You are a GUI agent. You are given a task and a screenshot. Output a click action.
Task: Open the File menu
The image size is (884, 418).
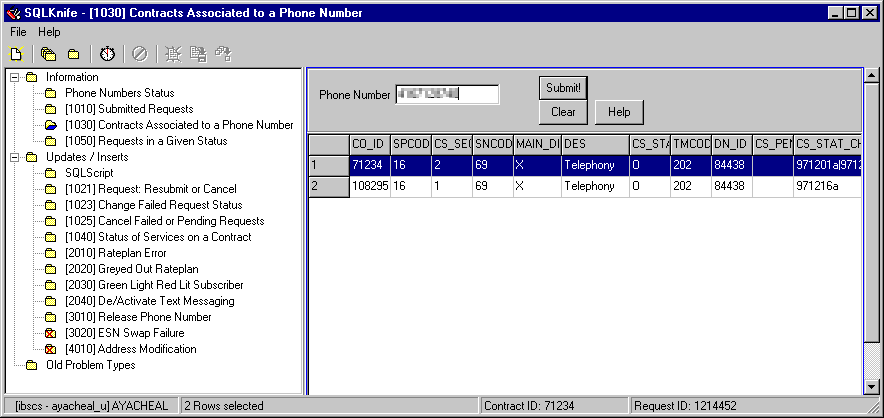tap(18, 32)
